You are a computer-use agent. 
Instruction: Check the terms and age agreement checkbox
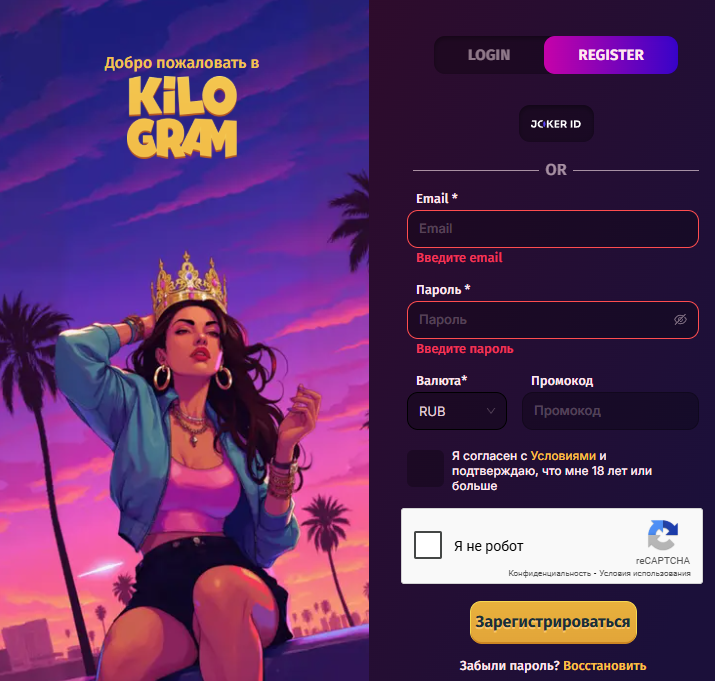click(425, 468)
